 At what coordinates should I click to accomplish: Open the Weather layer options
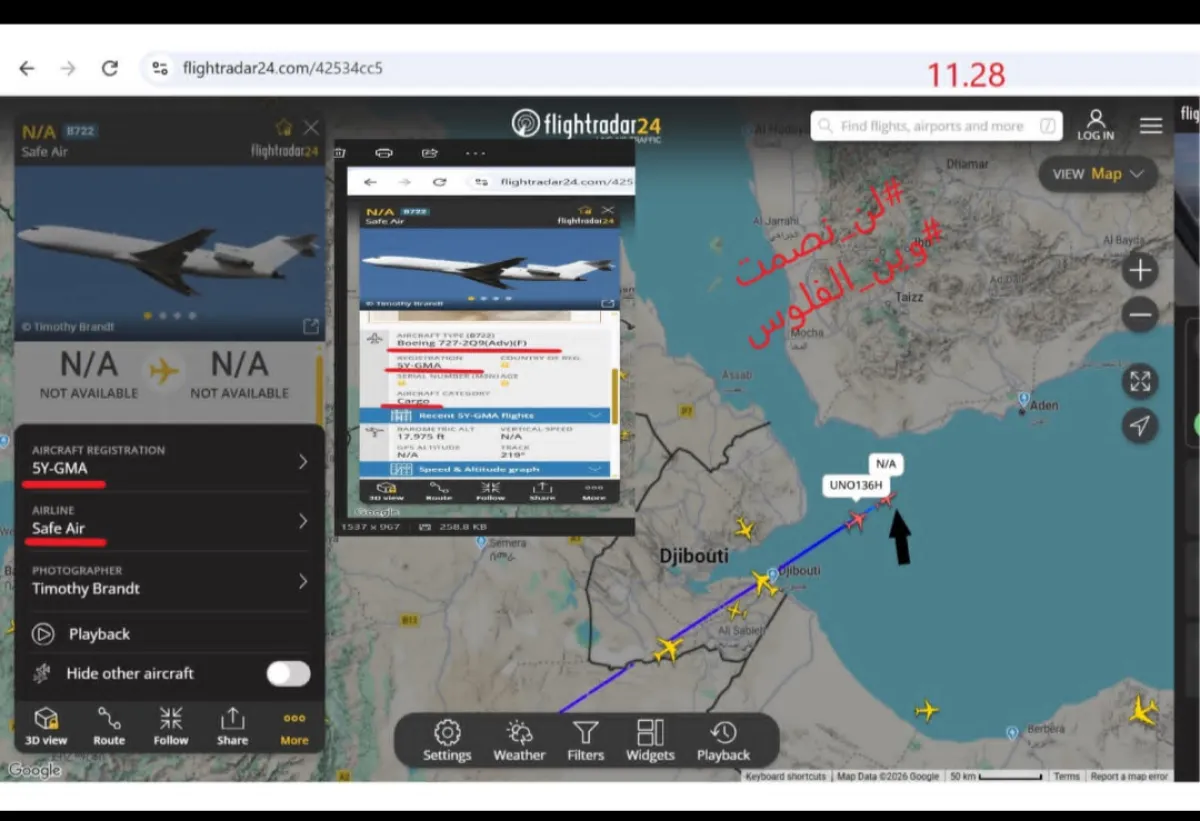[x=519, y=741]
